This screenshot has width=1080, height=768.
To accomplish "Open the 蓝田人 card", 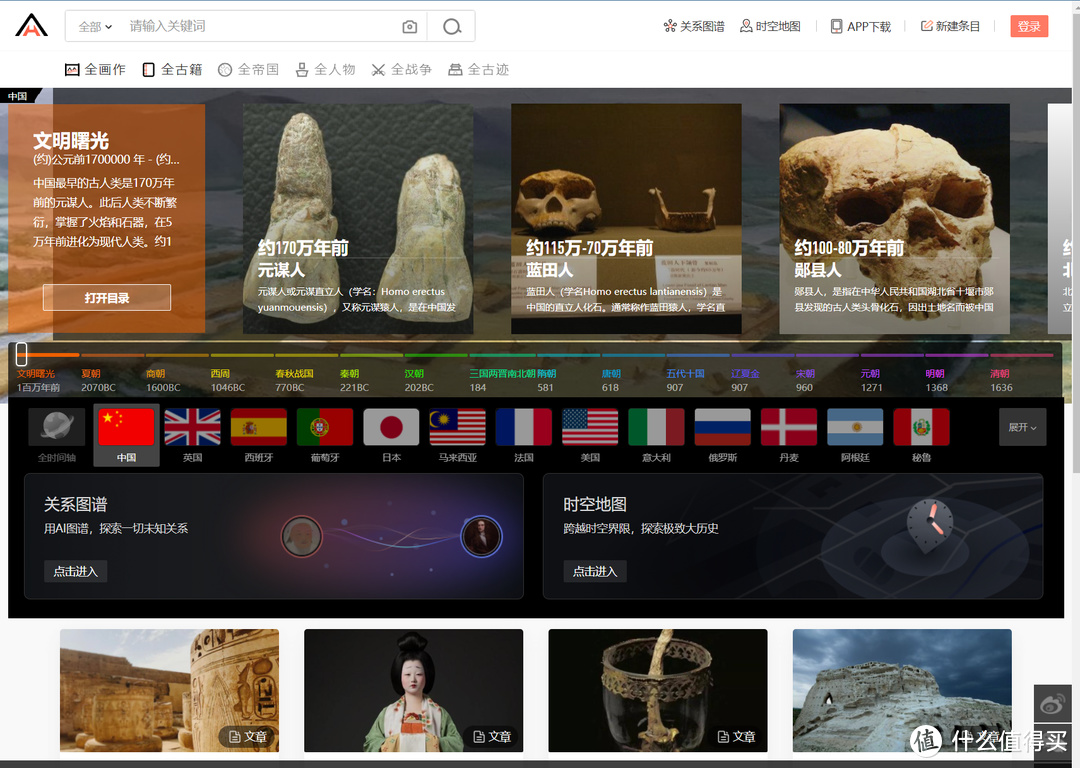I will pos(626,219).
